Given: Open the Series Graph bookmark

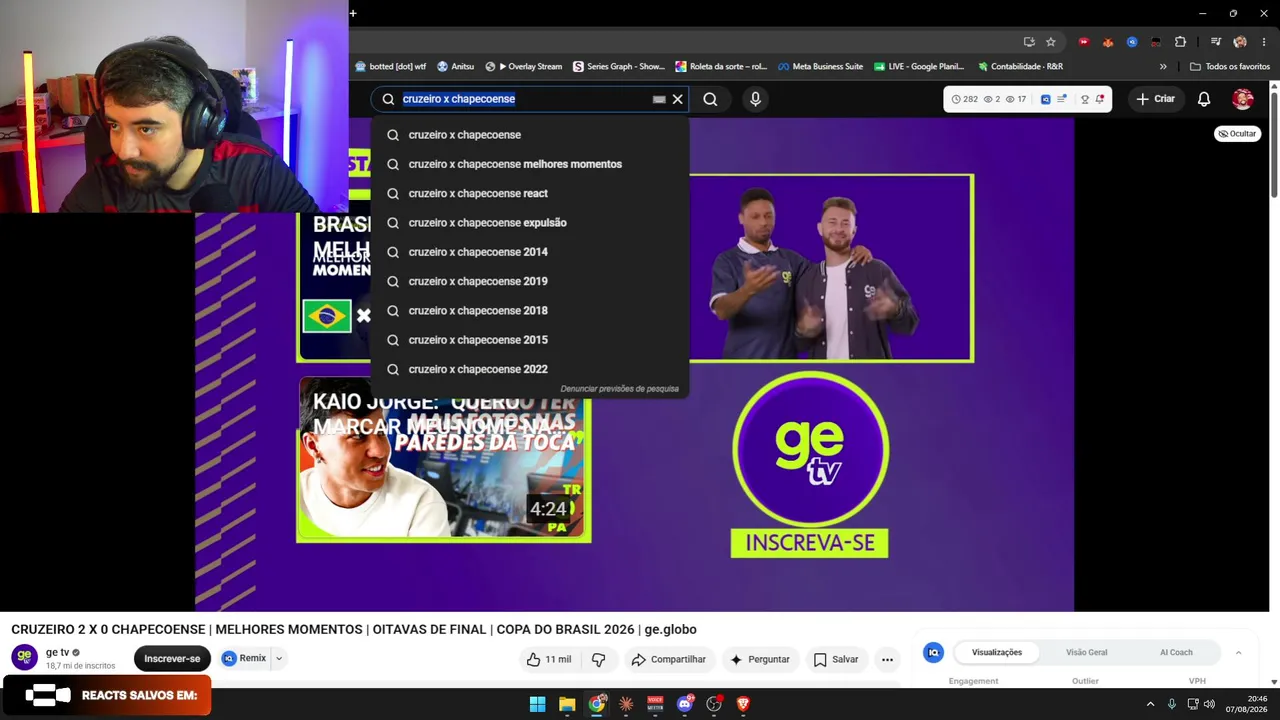Looking at the screenshot, I should tap(619, 67).
